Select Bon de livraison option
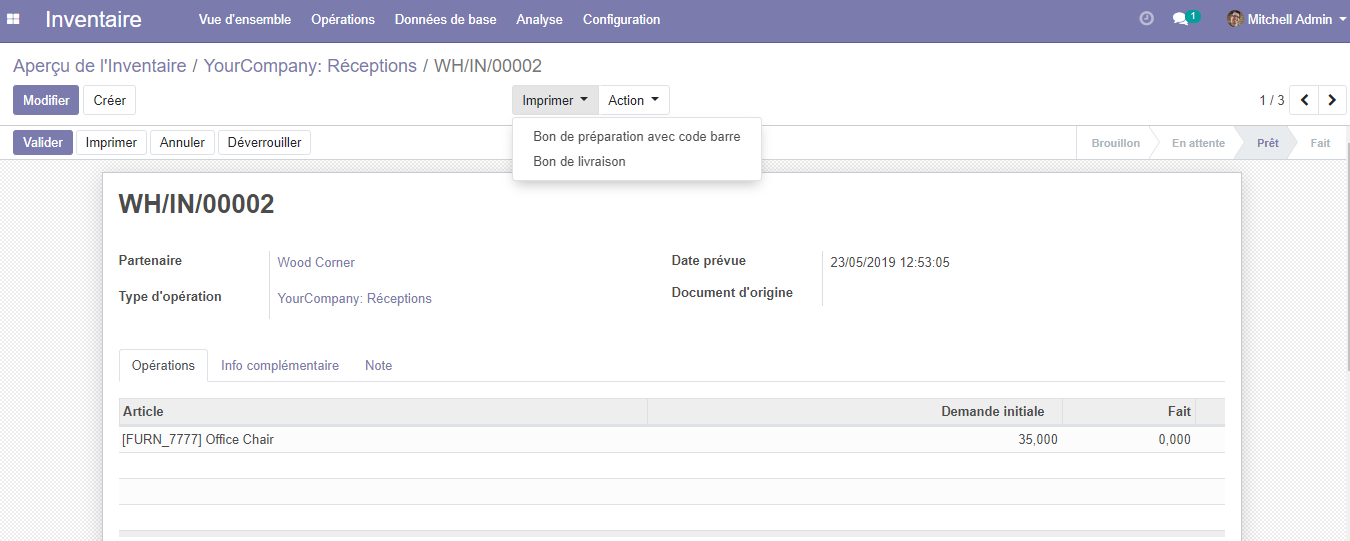Image resolution: width=1350 pixels, height=541 pixels. (x=579, y=161)
